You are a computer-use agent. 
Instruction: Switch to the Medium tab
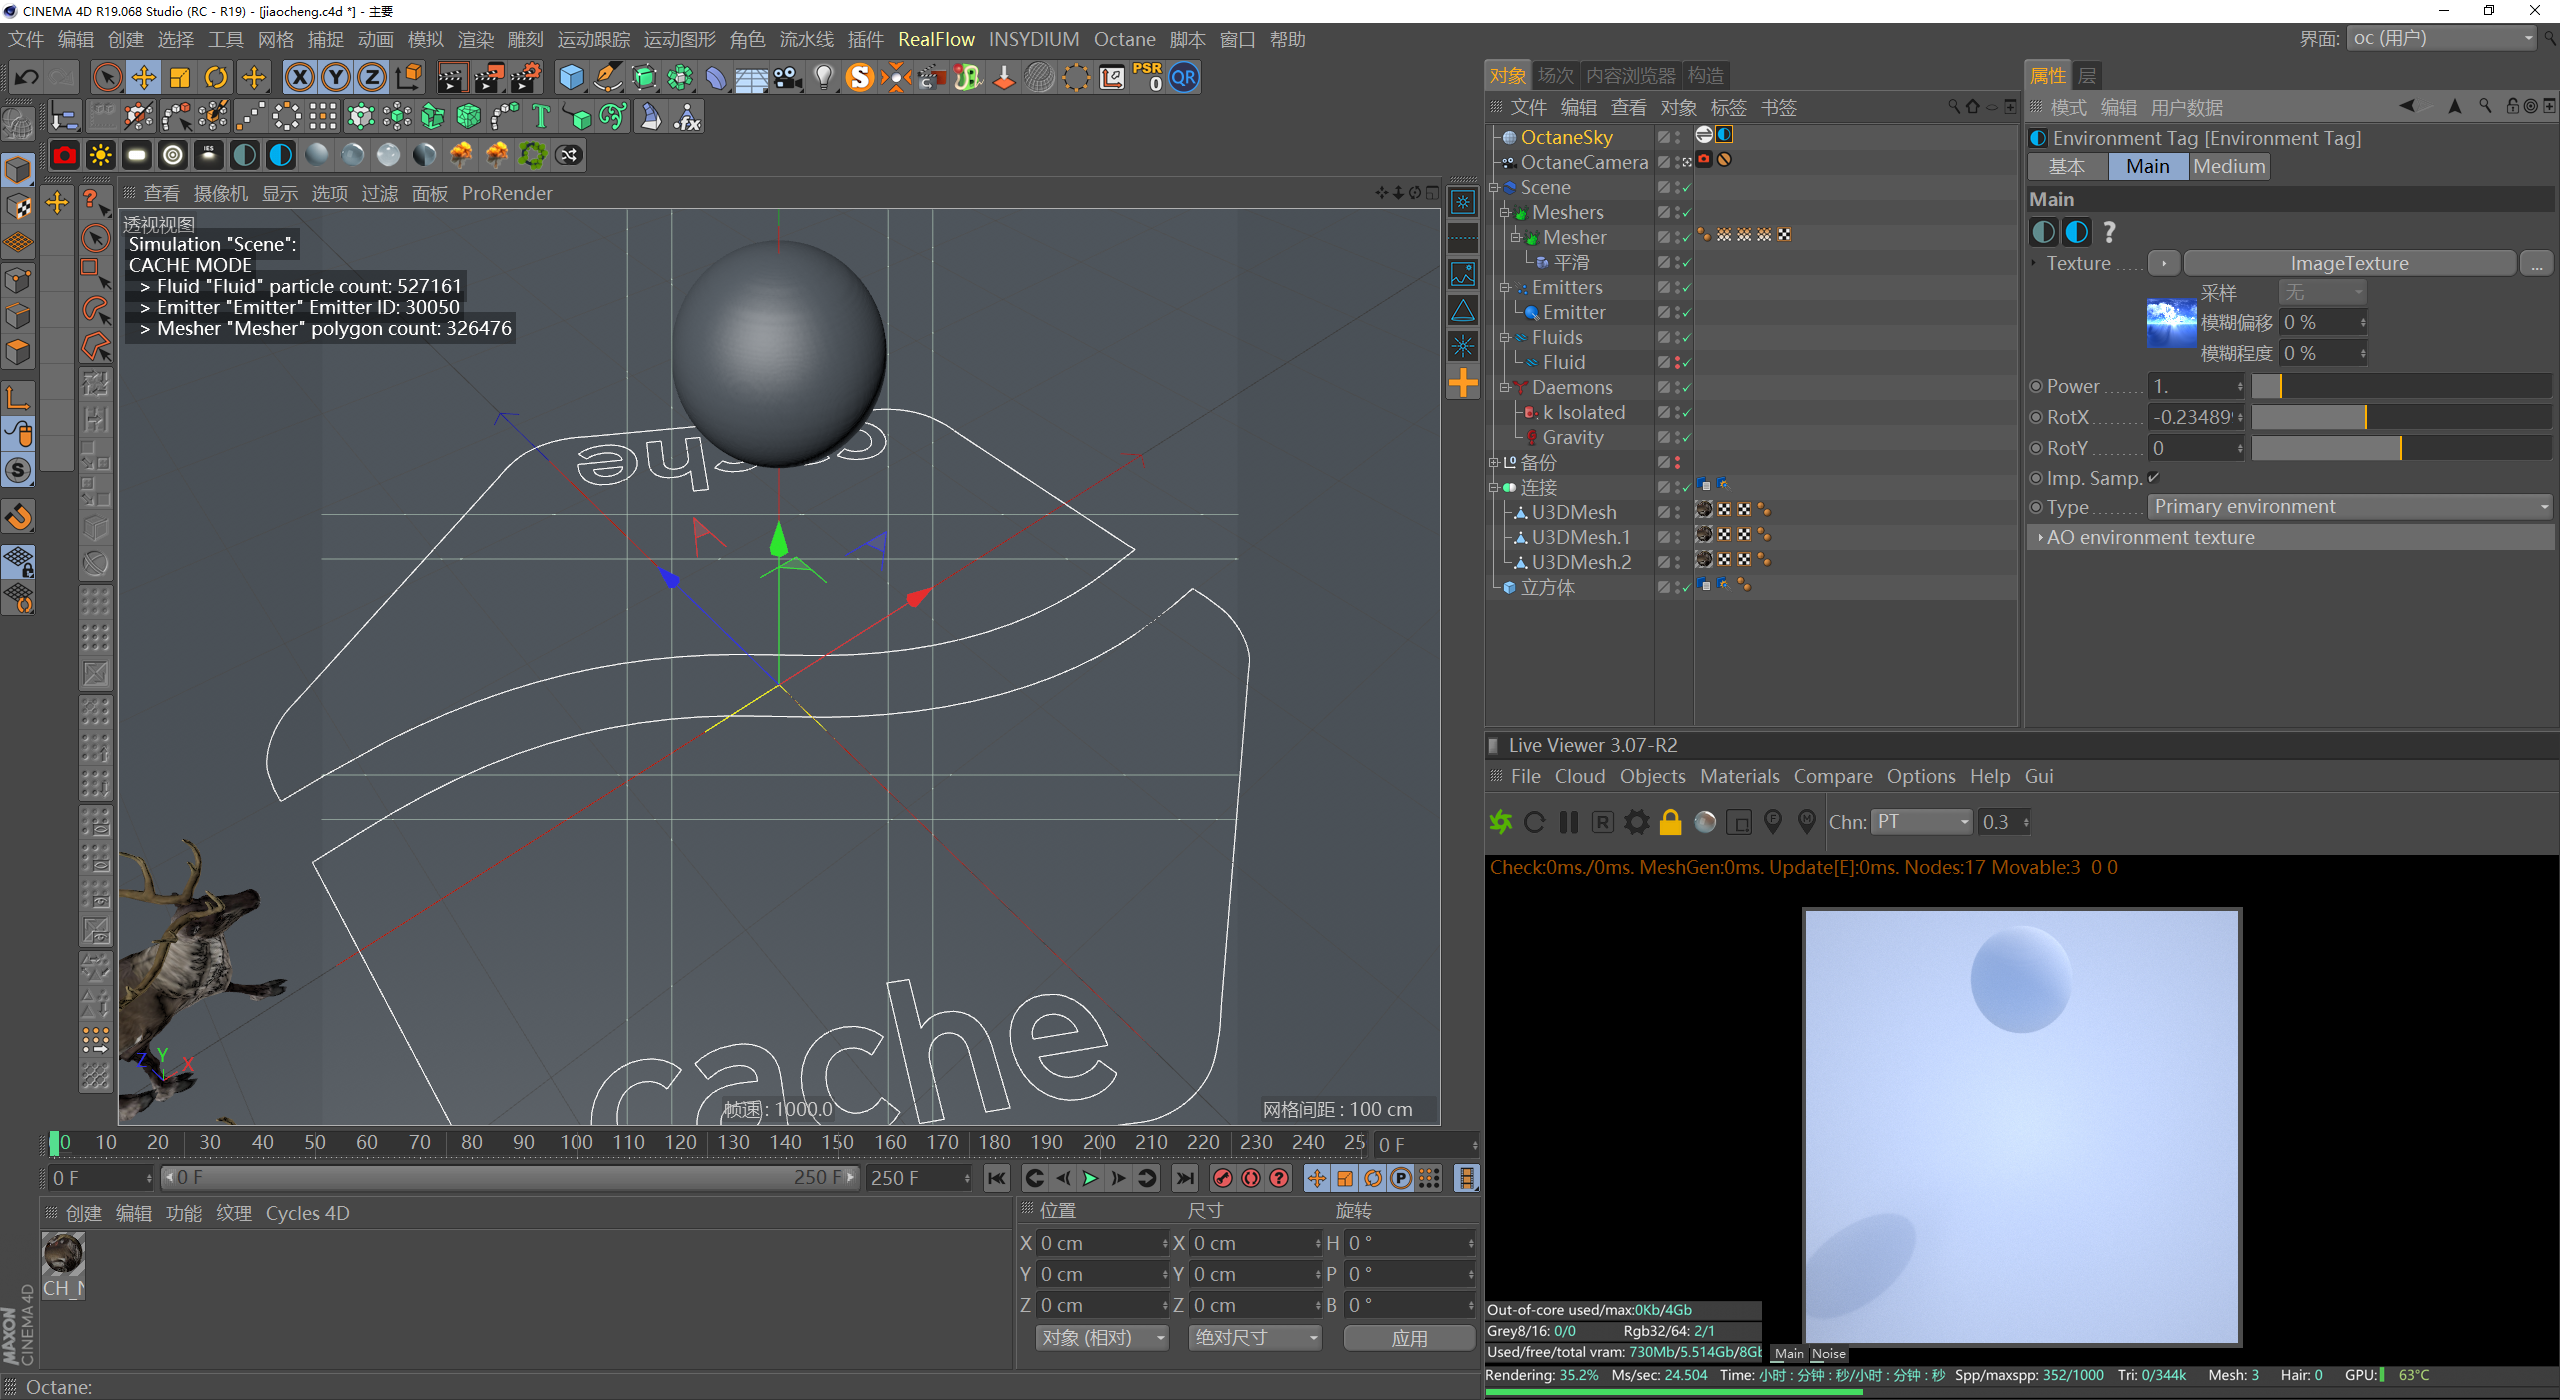pyautogui.click(x=2228, y=167)
